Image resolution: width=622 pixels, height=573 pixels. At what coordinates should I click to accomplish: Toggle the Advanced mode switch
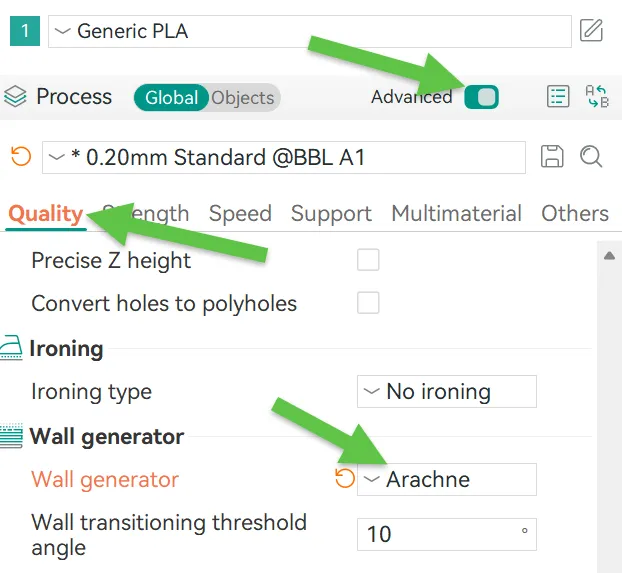point(481,97)
